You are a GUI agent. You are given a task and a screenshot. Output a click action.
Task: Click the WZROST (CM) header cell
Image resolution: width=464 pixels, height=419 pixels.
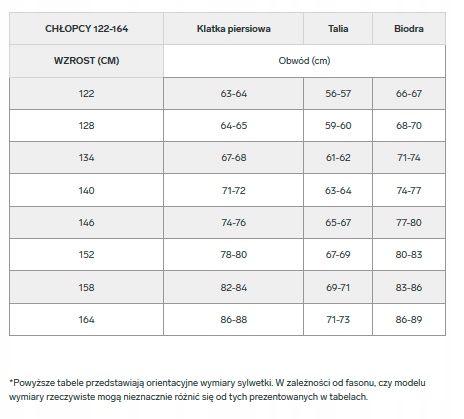pyautogui.click(x=87, y=61)
